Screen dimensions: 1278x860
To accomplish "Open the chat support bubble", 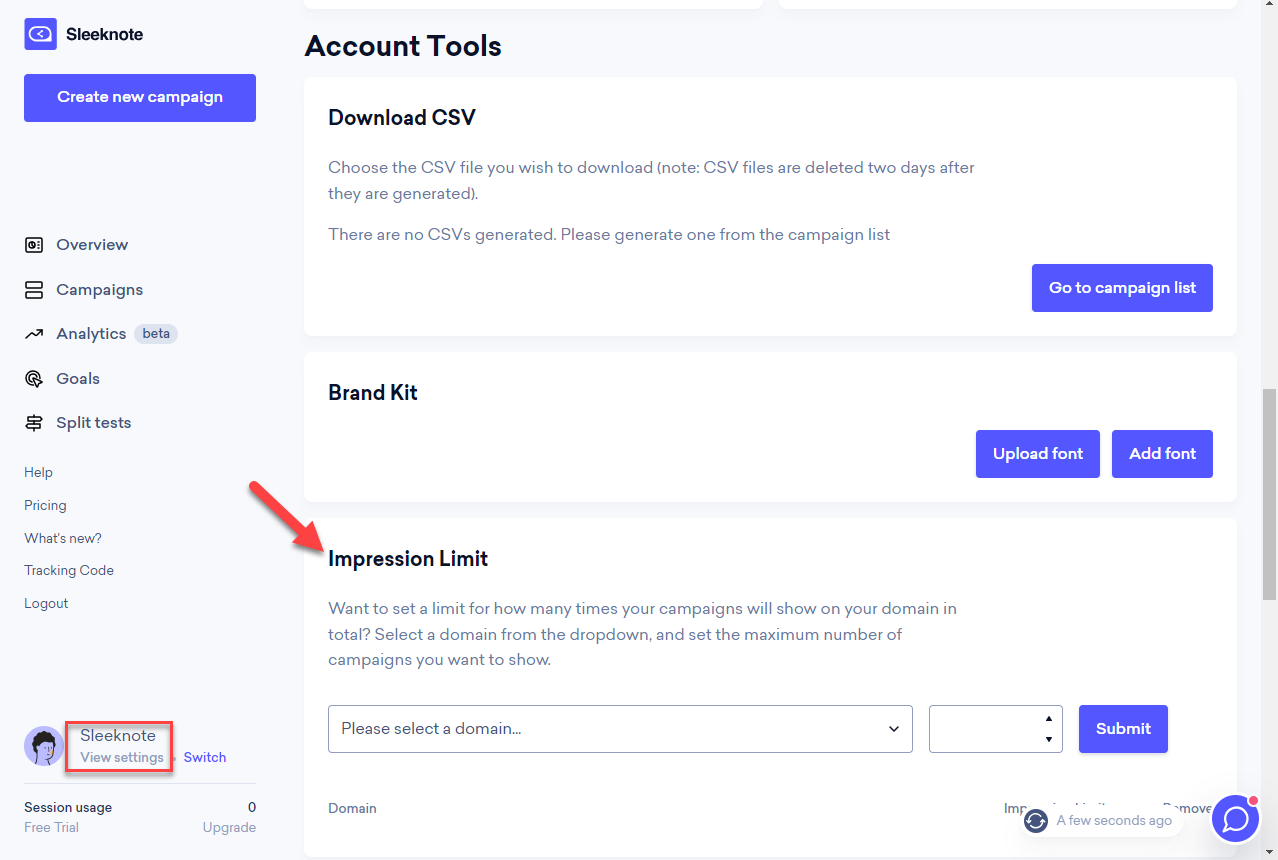I will 1236,819.
